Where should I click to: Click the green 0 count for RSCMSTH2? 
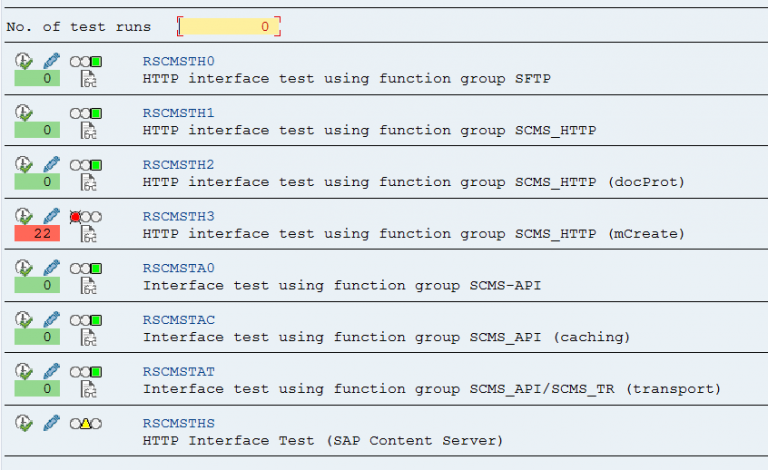point(37,182)
